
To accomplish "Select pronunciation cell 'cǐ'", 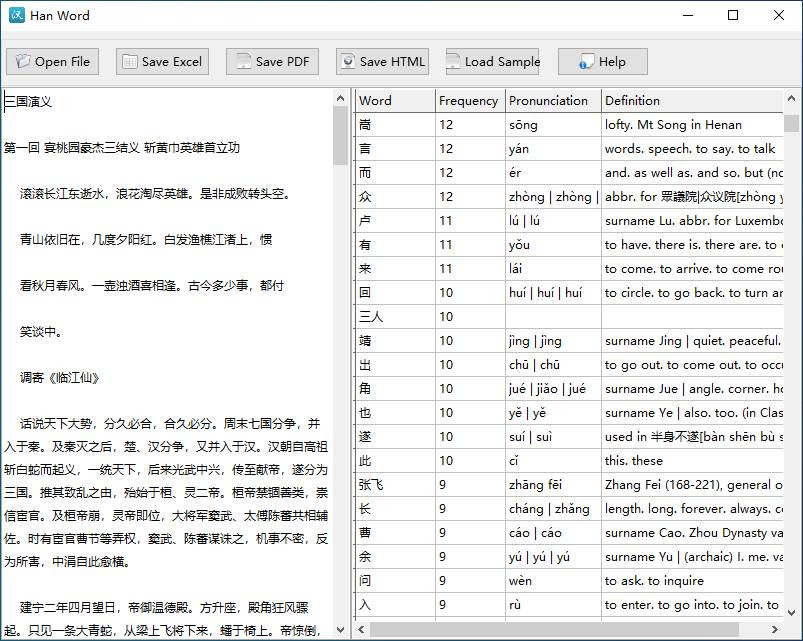I will point(553,460).
